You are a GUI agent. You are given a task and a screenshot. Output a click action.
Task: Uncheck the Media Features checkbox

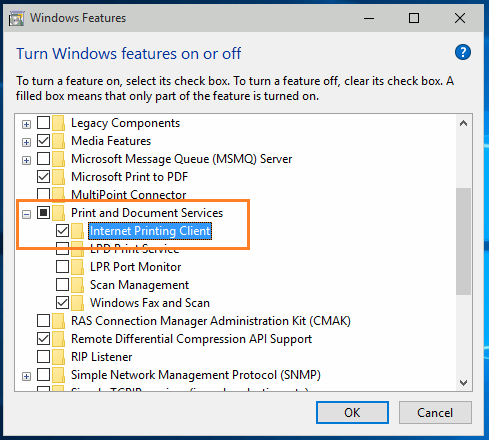coord(43,140)
